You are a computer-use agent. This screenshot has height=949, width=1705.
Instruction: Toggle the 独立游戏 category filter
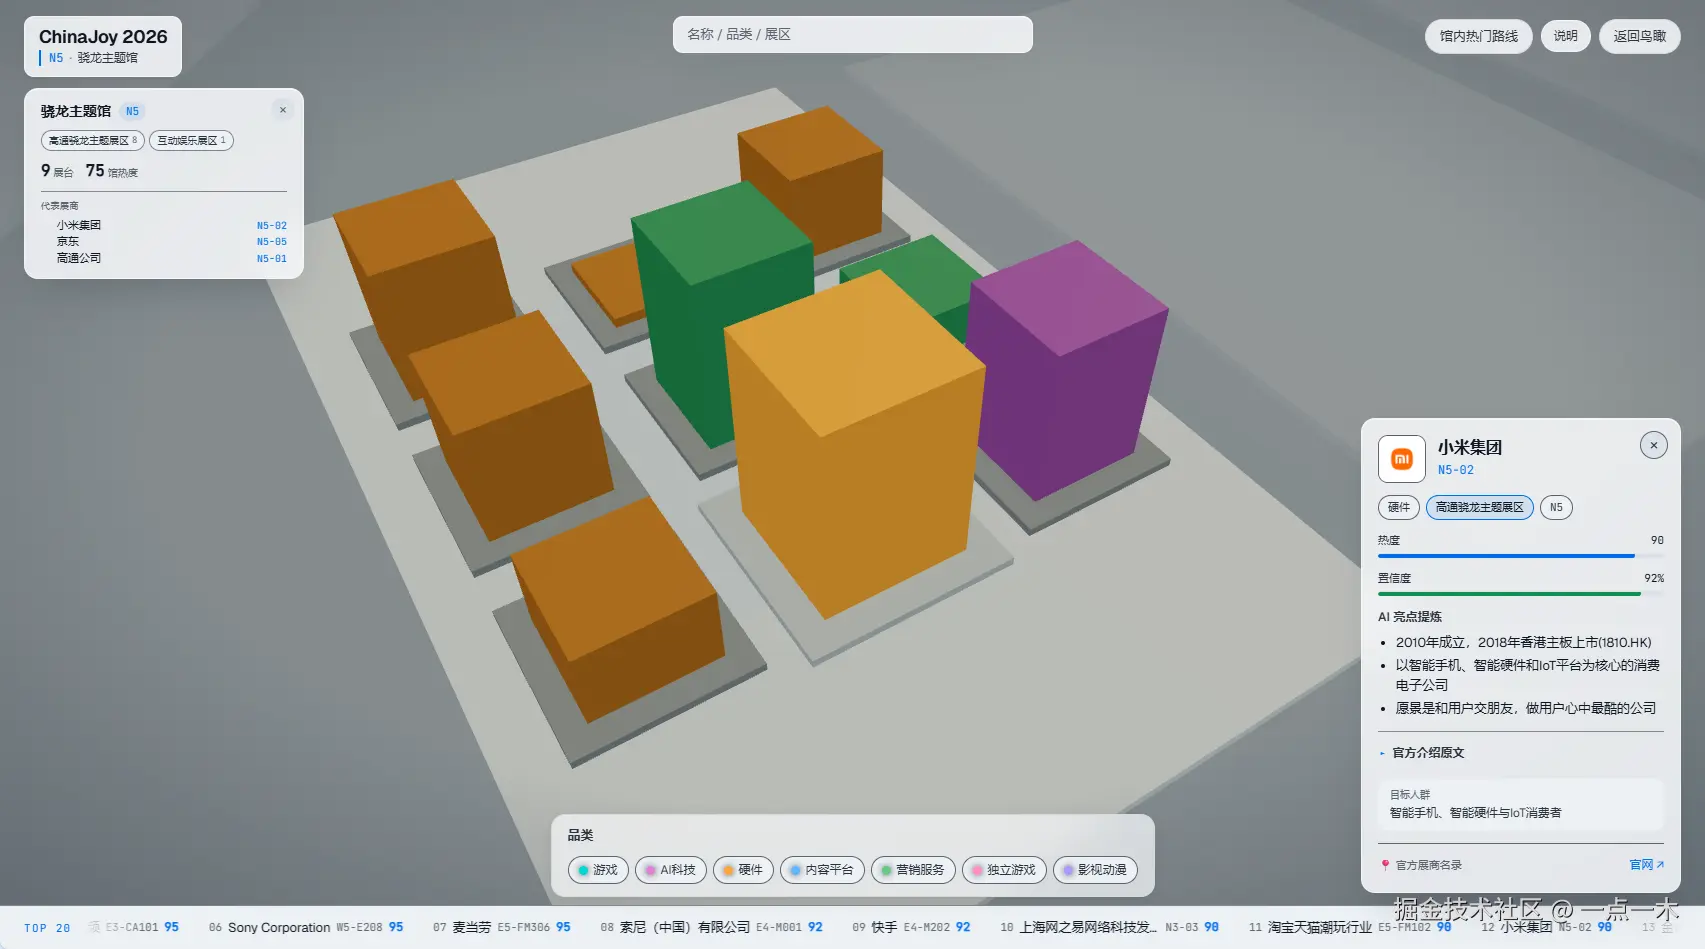[x=1004, y=870]
